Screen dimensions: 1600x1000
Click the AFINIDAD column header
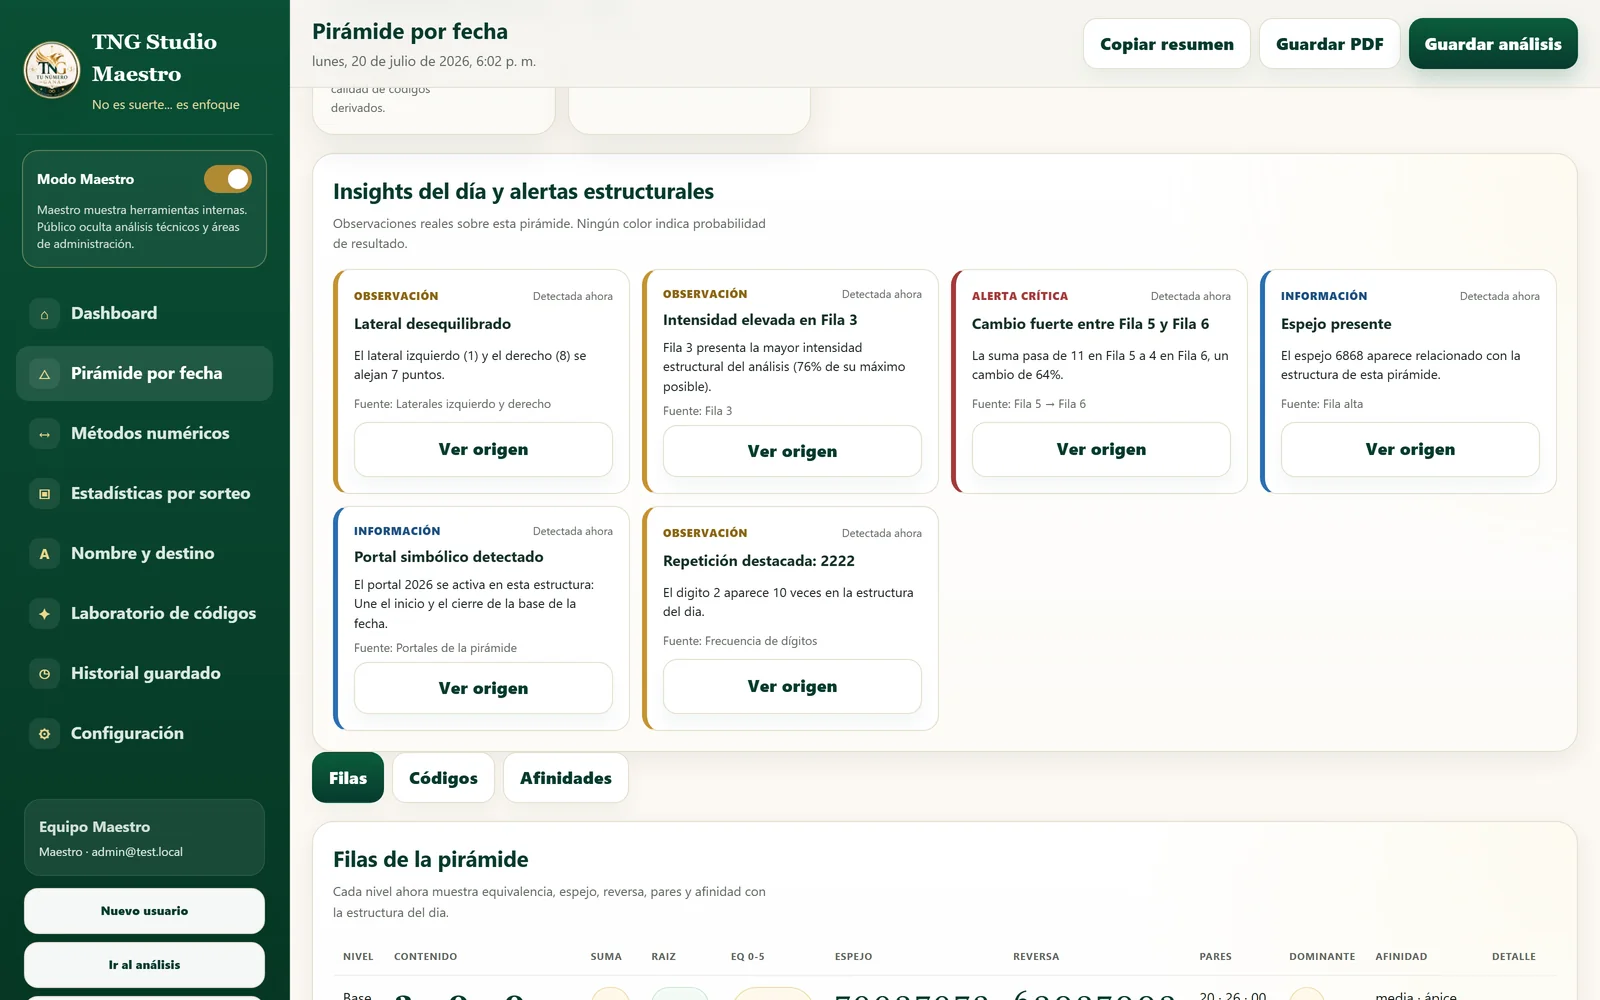coord(1401,957)
